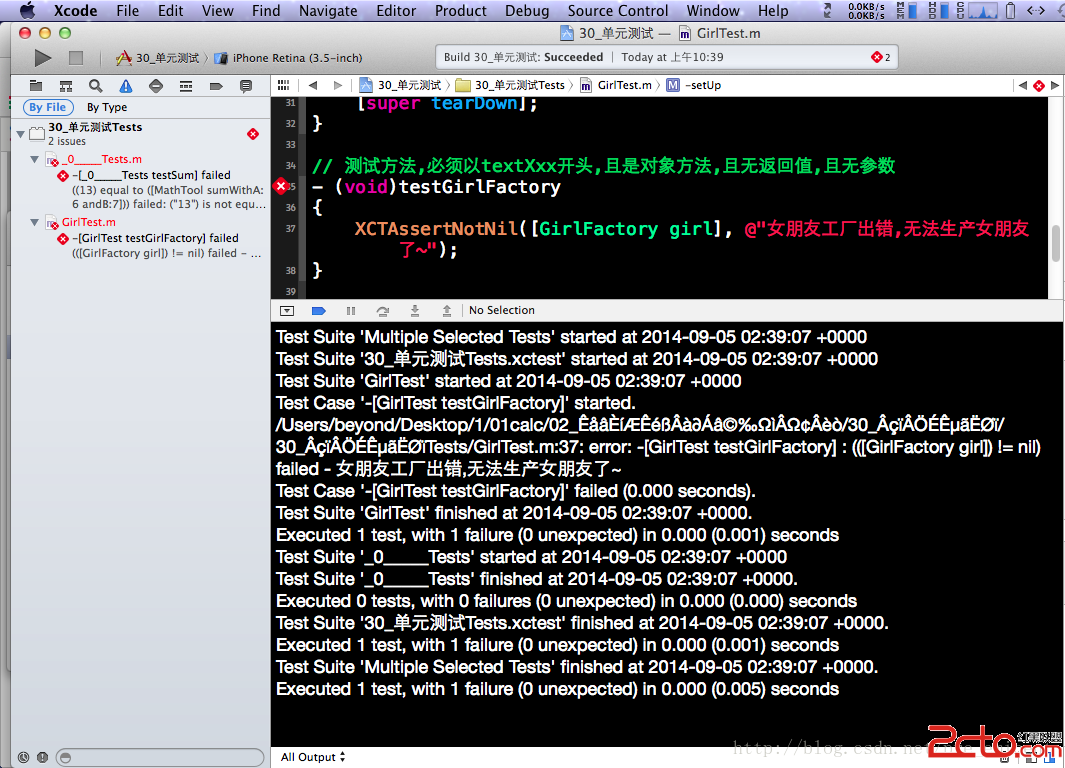Image resolution: width=1065 pixels, height=768 pixels.
Task: Collapse the _0____Tests.m issue file
Action: point(35,159)
